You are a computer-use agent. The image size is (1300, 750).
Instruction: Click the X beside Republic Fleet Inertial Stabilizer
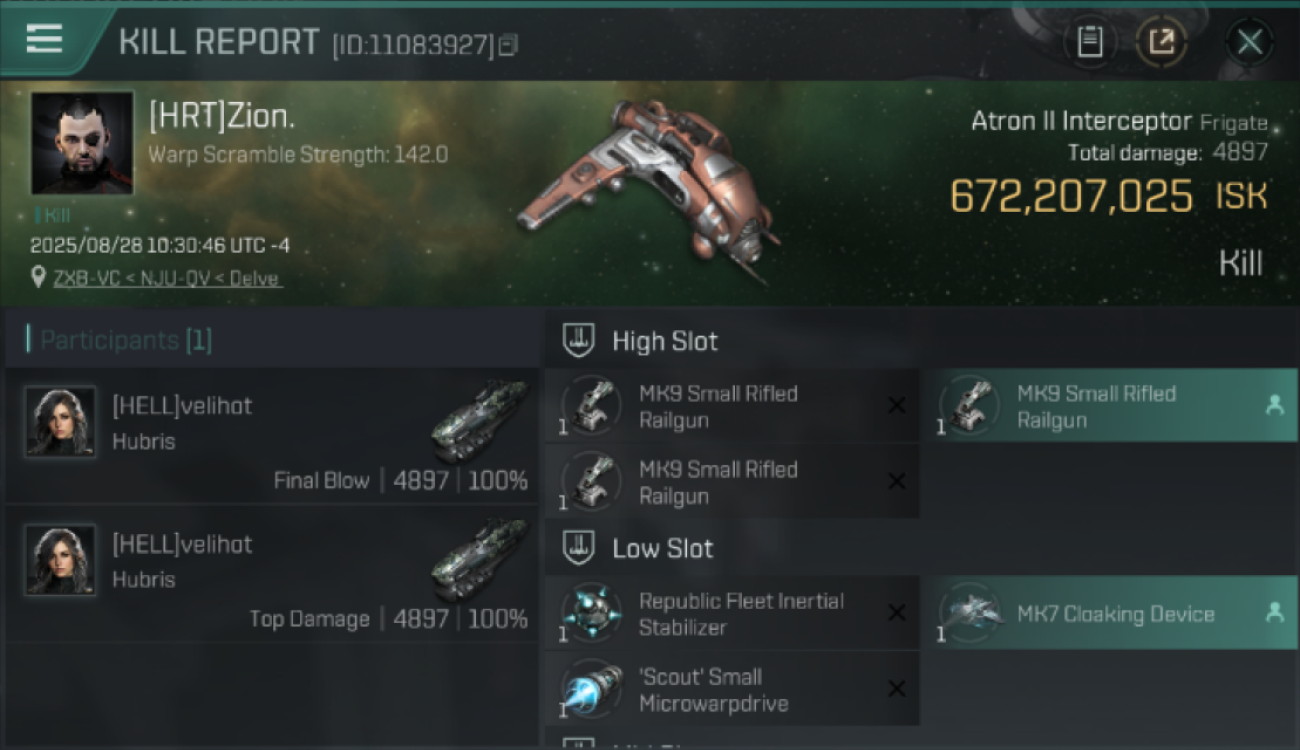tap(897, 613)
